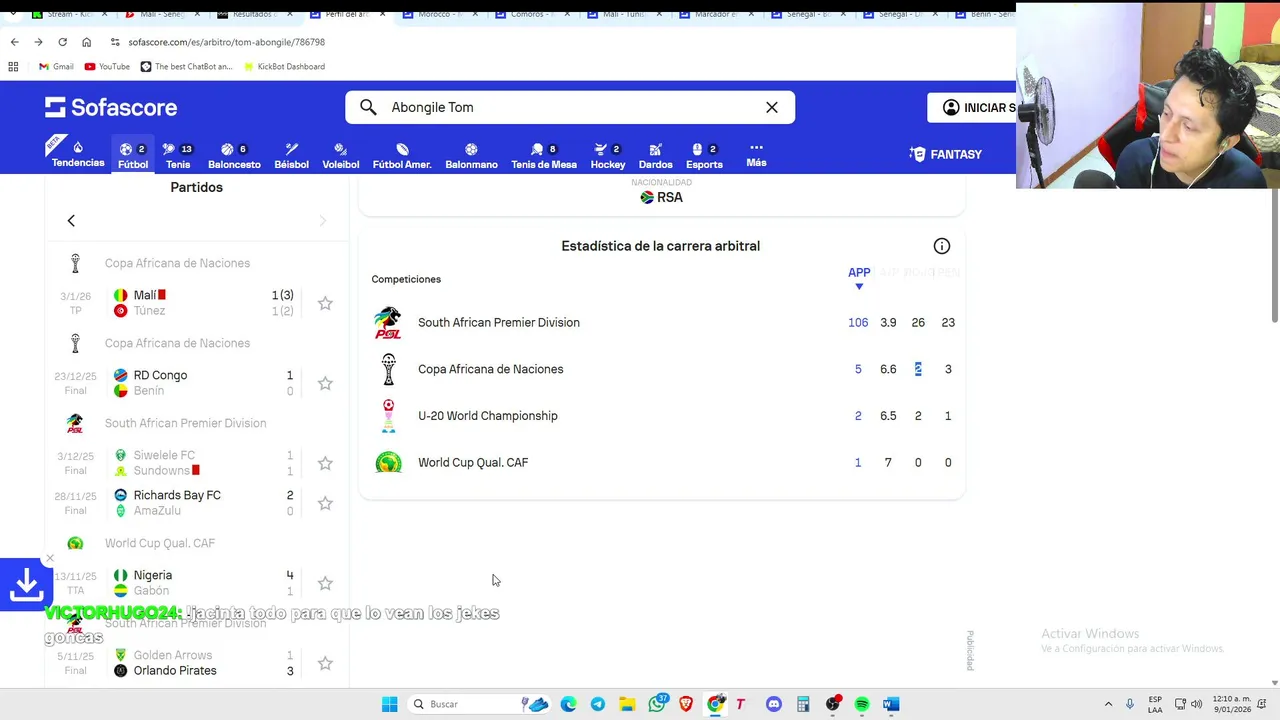Open the first Copa Africana de Naciones header
The height and width of the screenshot is (720, 1280).
pyautogui.click(x=177, y=263)
